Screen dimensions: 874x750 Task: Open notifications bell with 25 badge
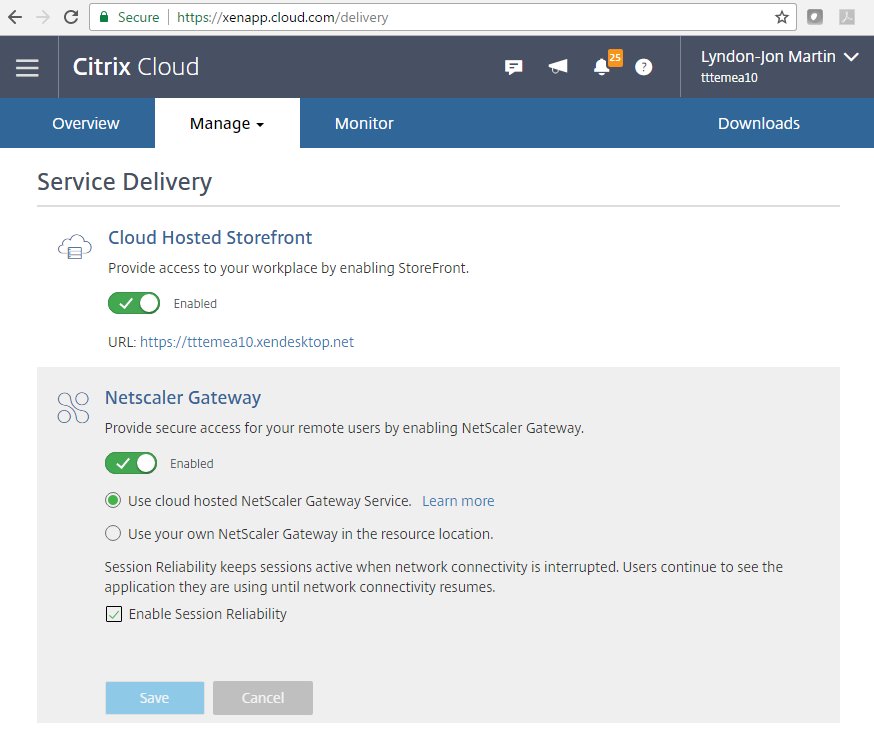[606, 65]
